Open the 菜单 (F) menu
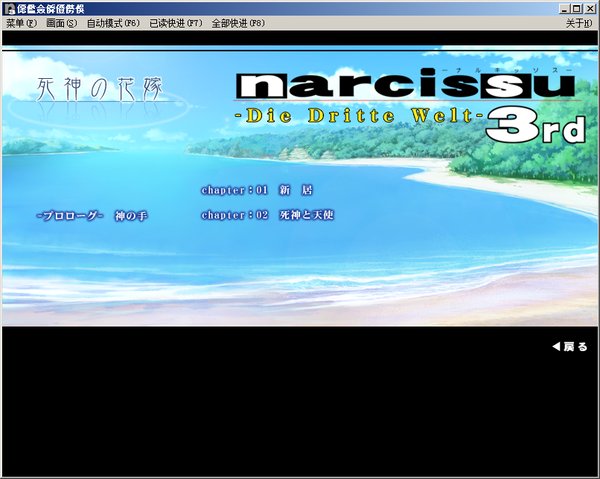 point(21,23)
